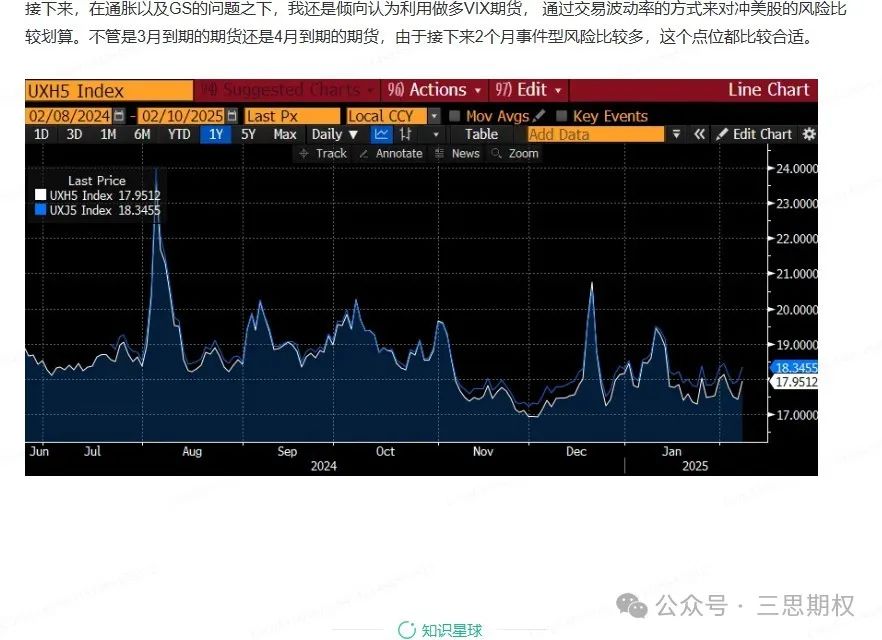
Task: Select bar/candle chart style icon
Action: point(405,134)
